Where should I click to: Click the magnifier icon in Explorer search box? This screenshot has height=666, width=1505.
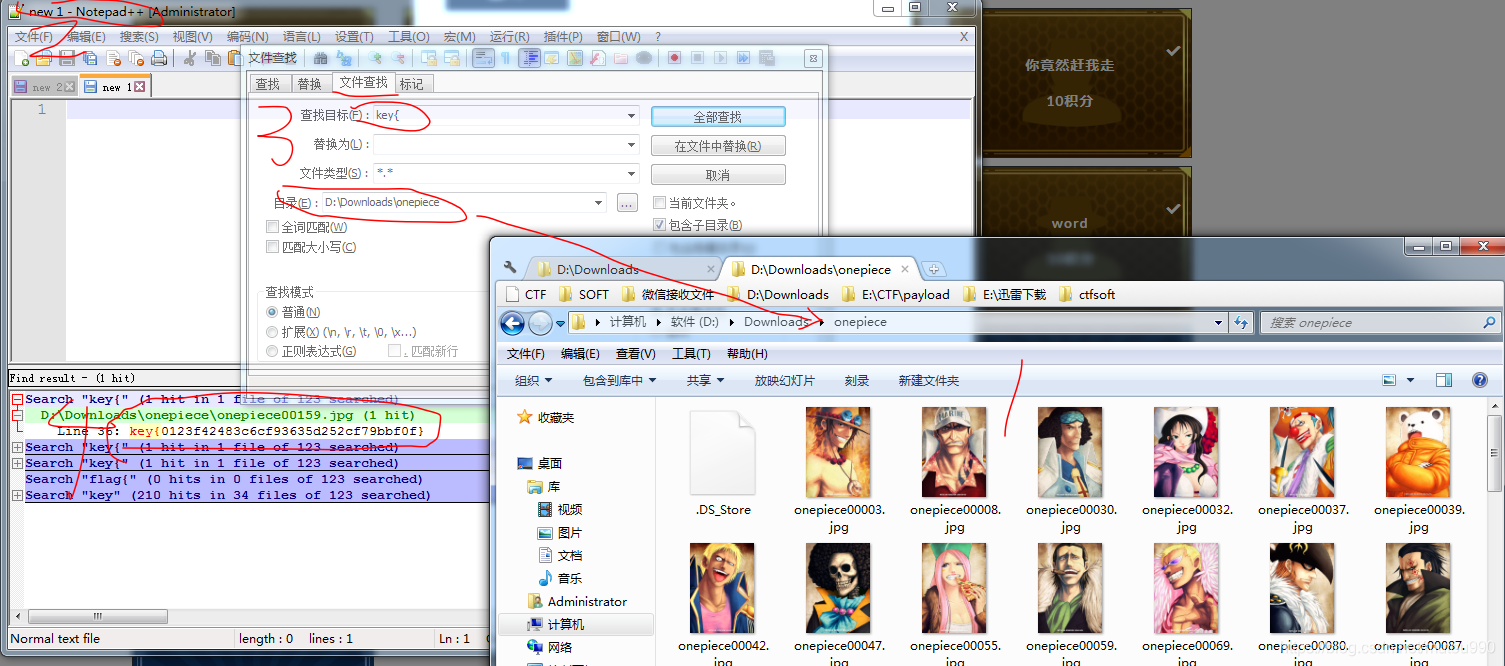[x=1489, y=322]
